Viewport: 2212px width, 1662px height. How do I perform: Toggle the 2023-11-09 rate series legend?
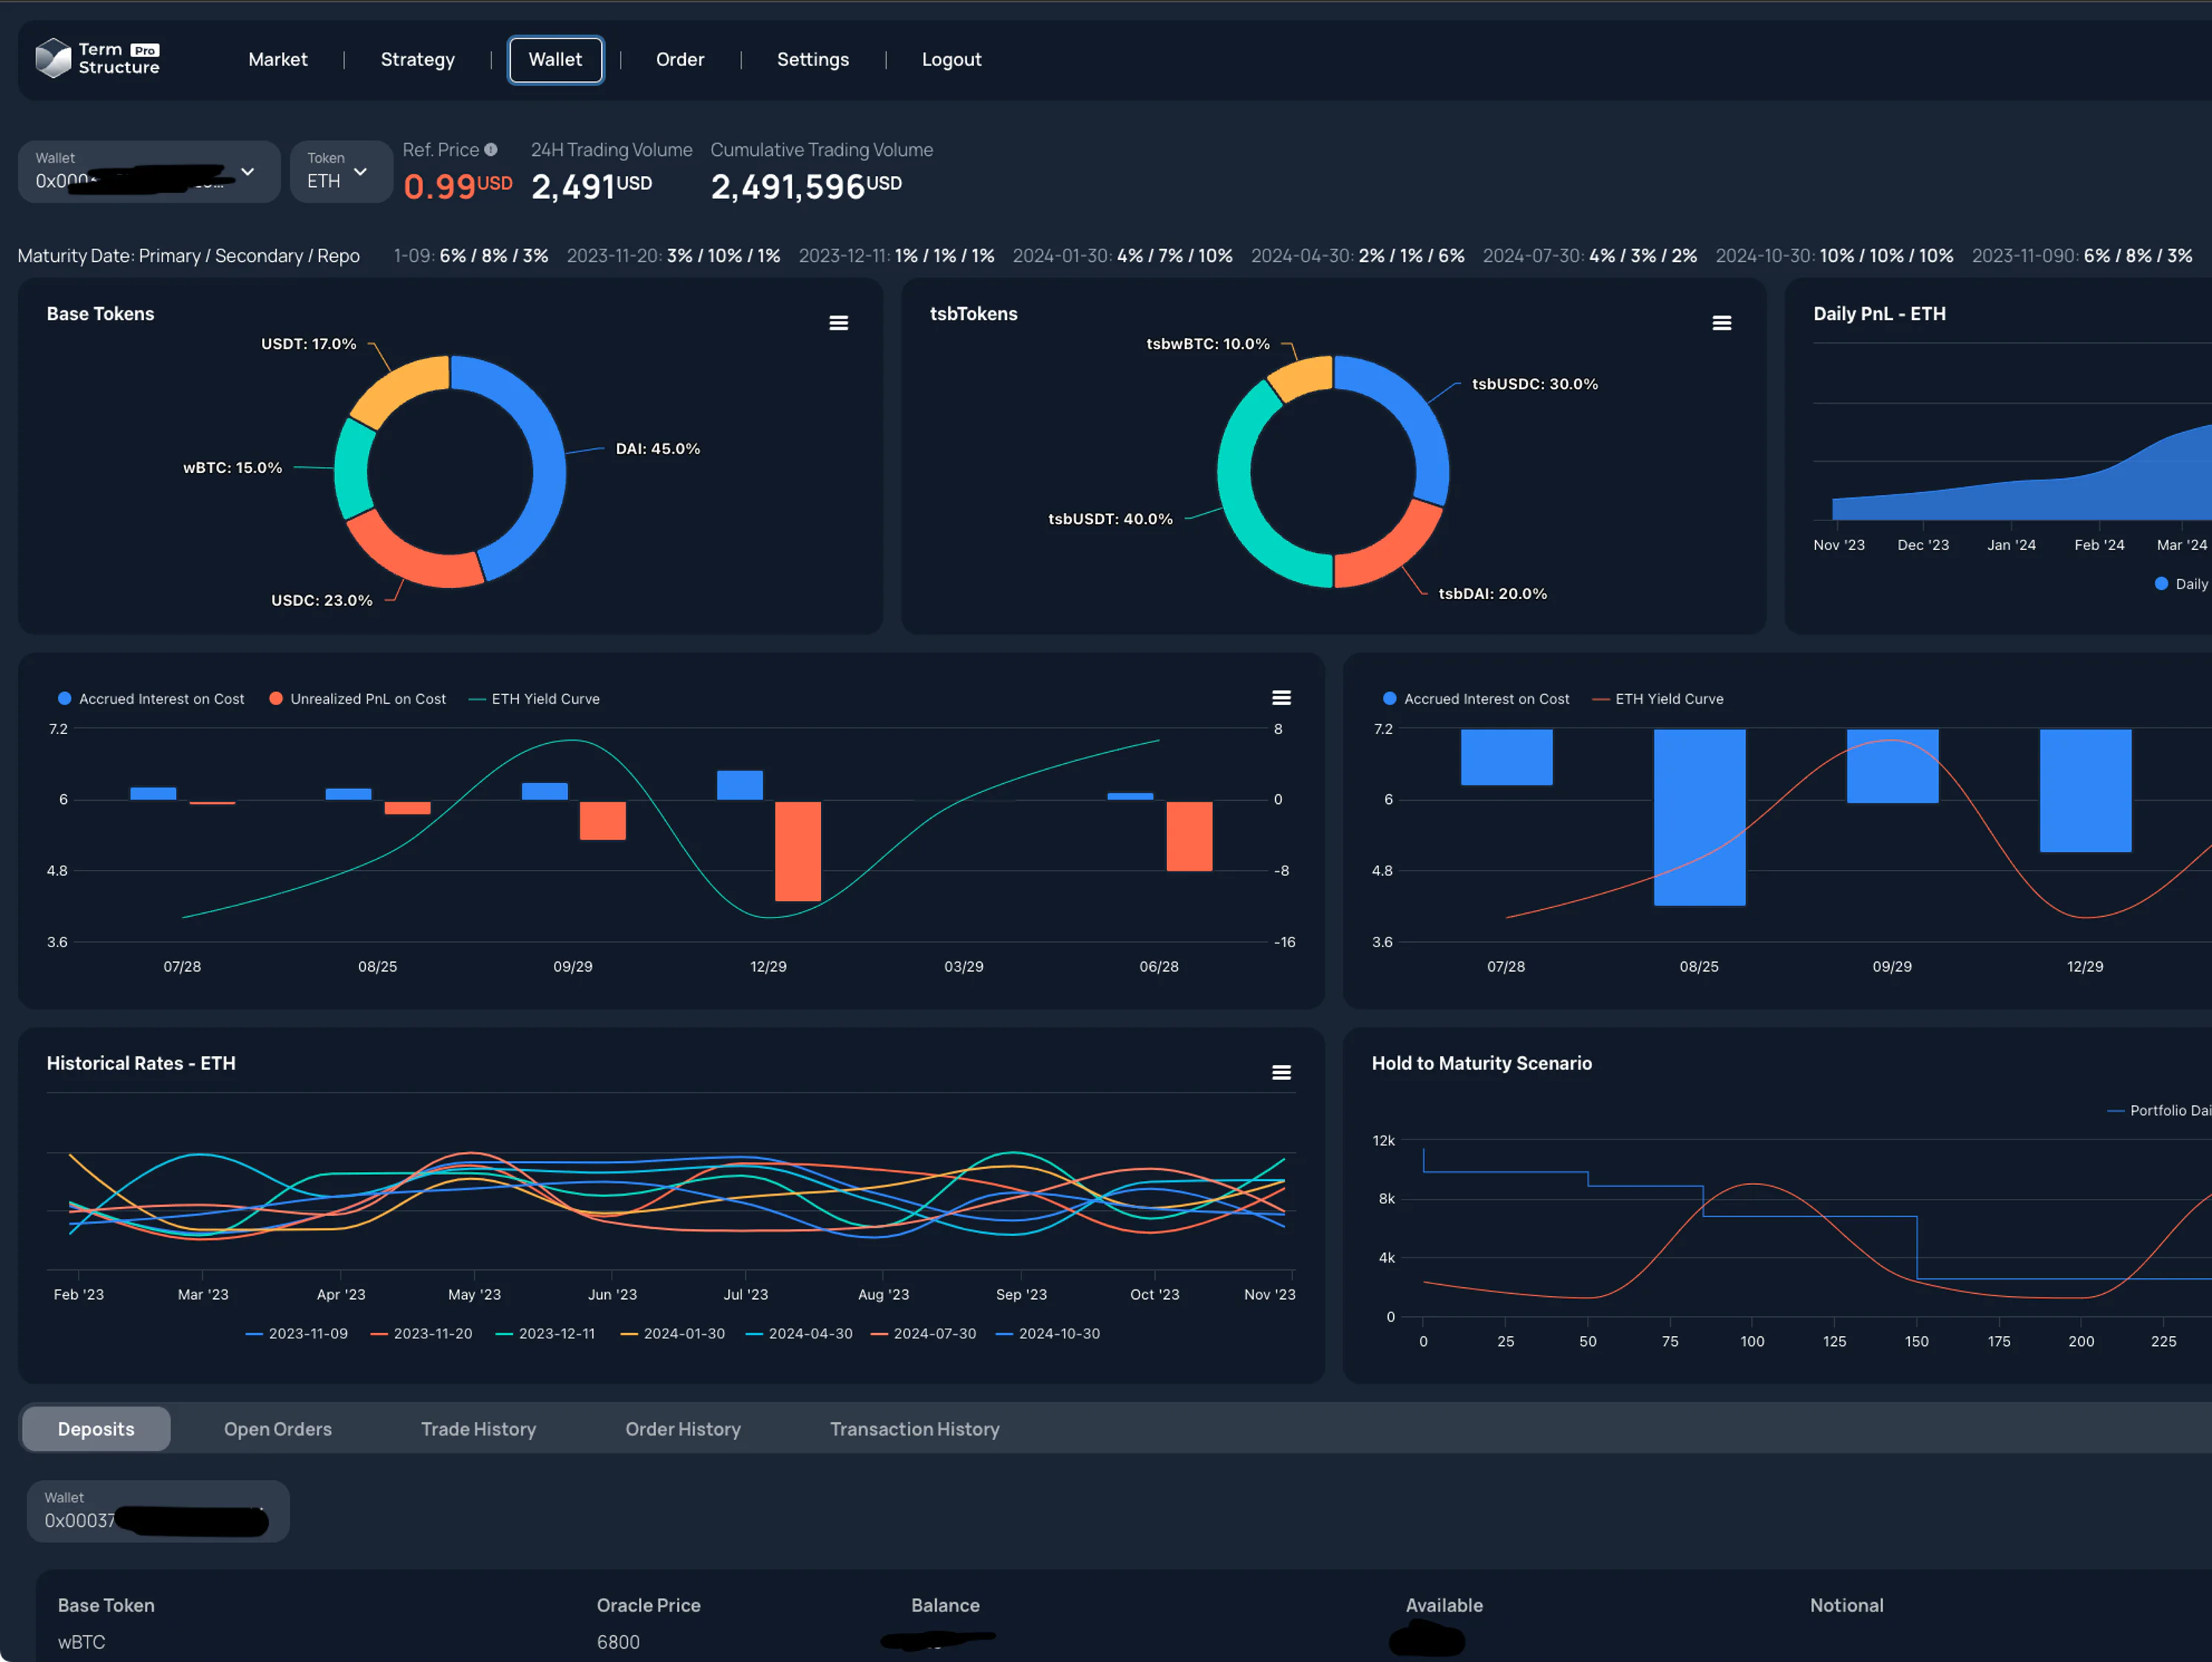(297, 1334)
